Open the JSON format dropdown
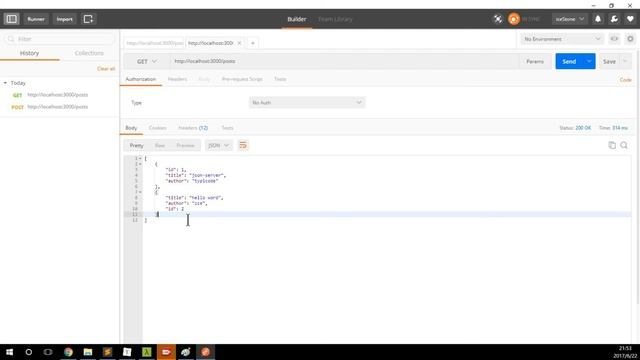This screenshot has width=640, height=360. pyautogui.click(x=218, y=145)
